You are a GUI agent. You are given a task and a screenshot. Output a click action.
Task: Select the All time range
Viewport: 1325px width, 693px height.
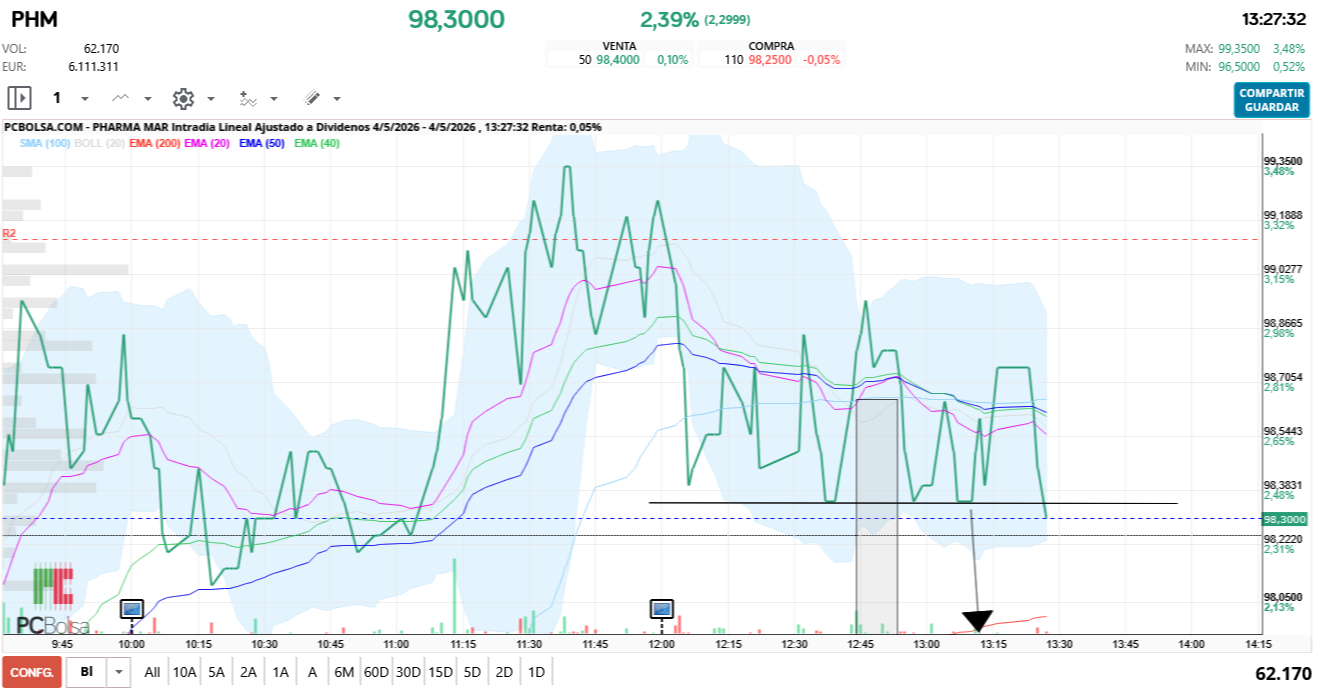pos(152,672)
